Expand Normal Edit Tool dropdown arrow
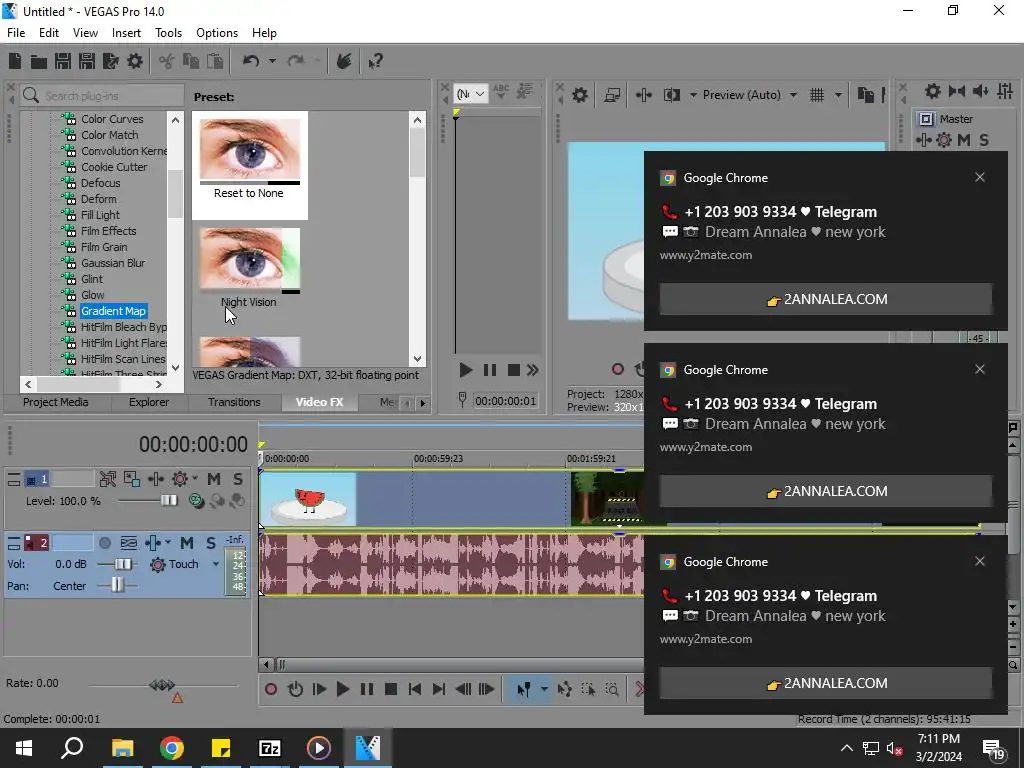Image resolution: width=1024 pixels, height=768 pixels. (x=544, y=689)
